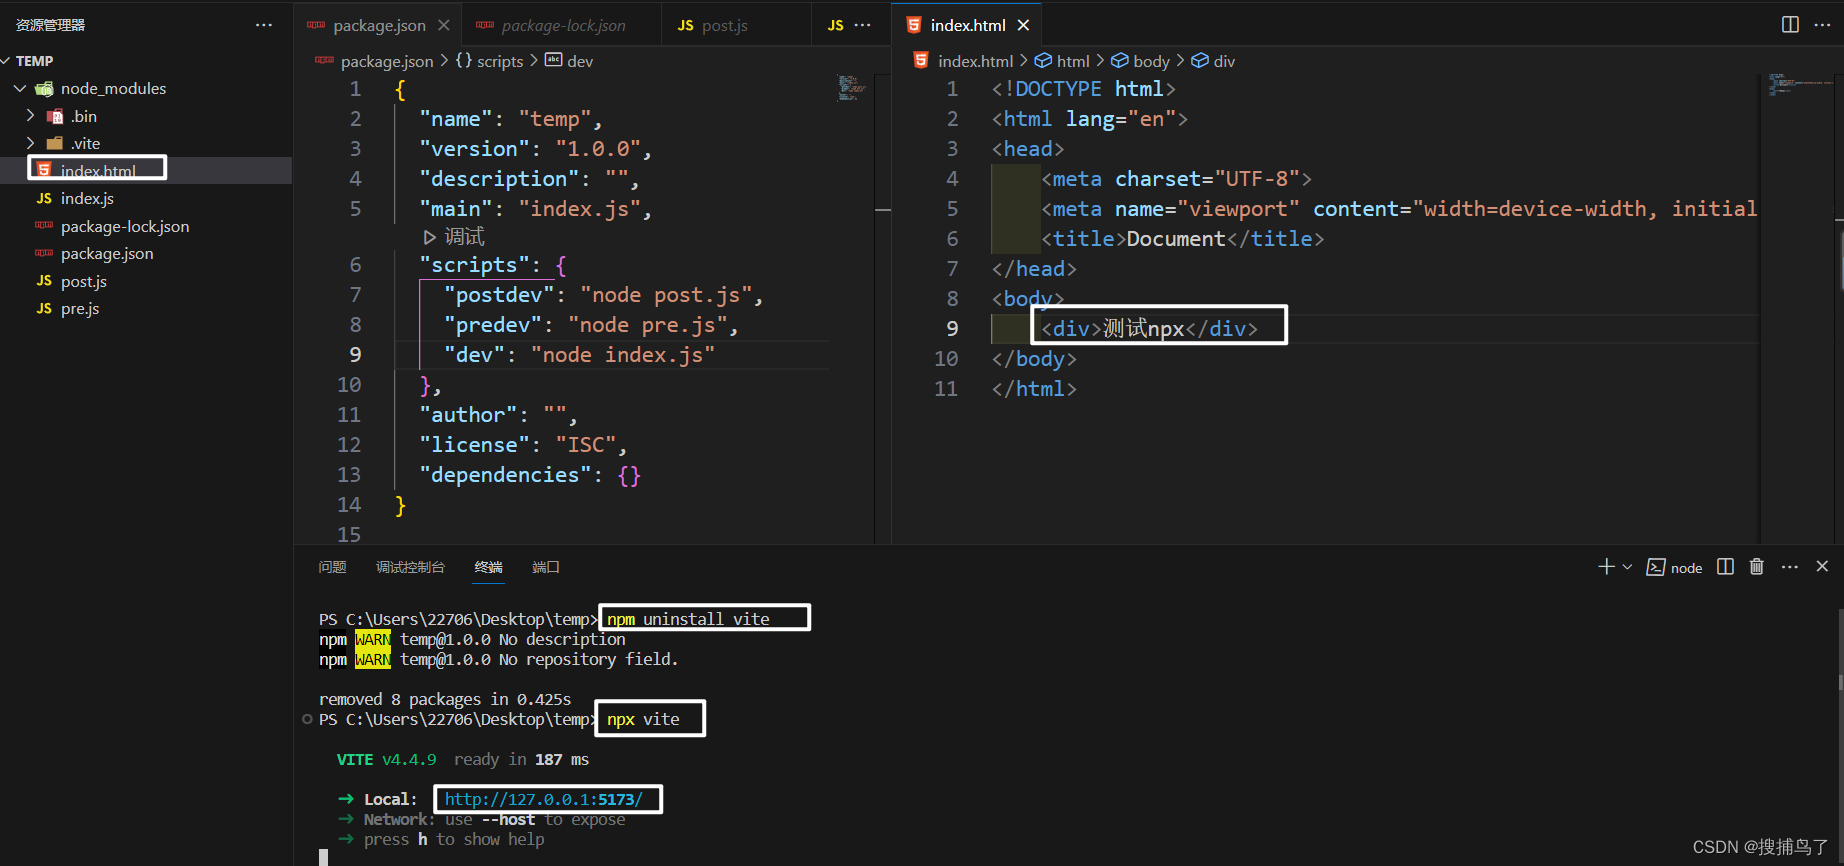Close the package.json tab

point(444,25)
